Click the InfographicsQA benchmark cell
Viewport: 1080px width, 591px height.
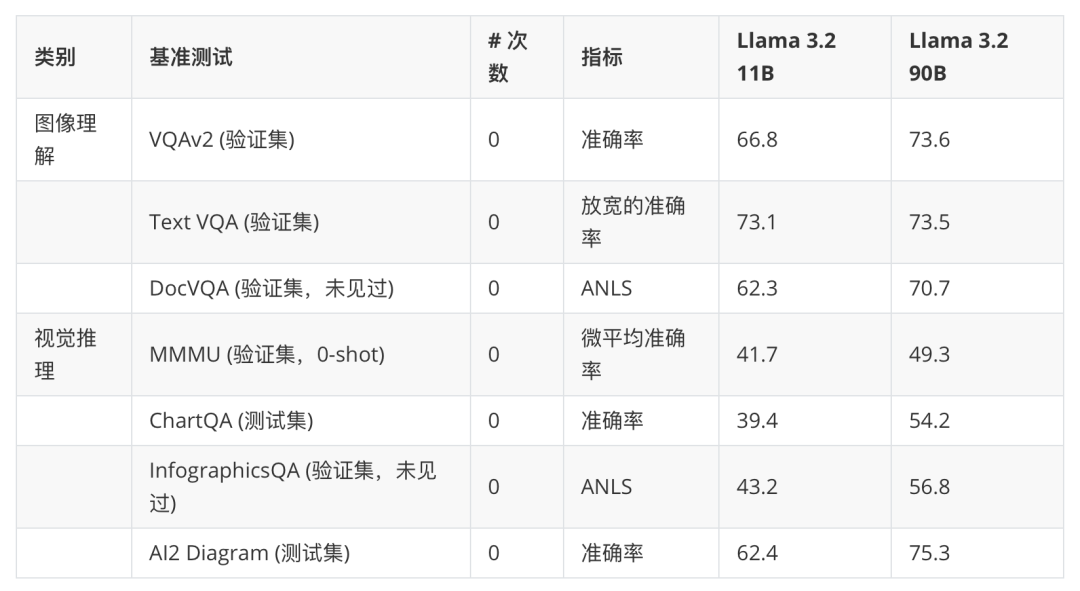[292, 486]
